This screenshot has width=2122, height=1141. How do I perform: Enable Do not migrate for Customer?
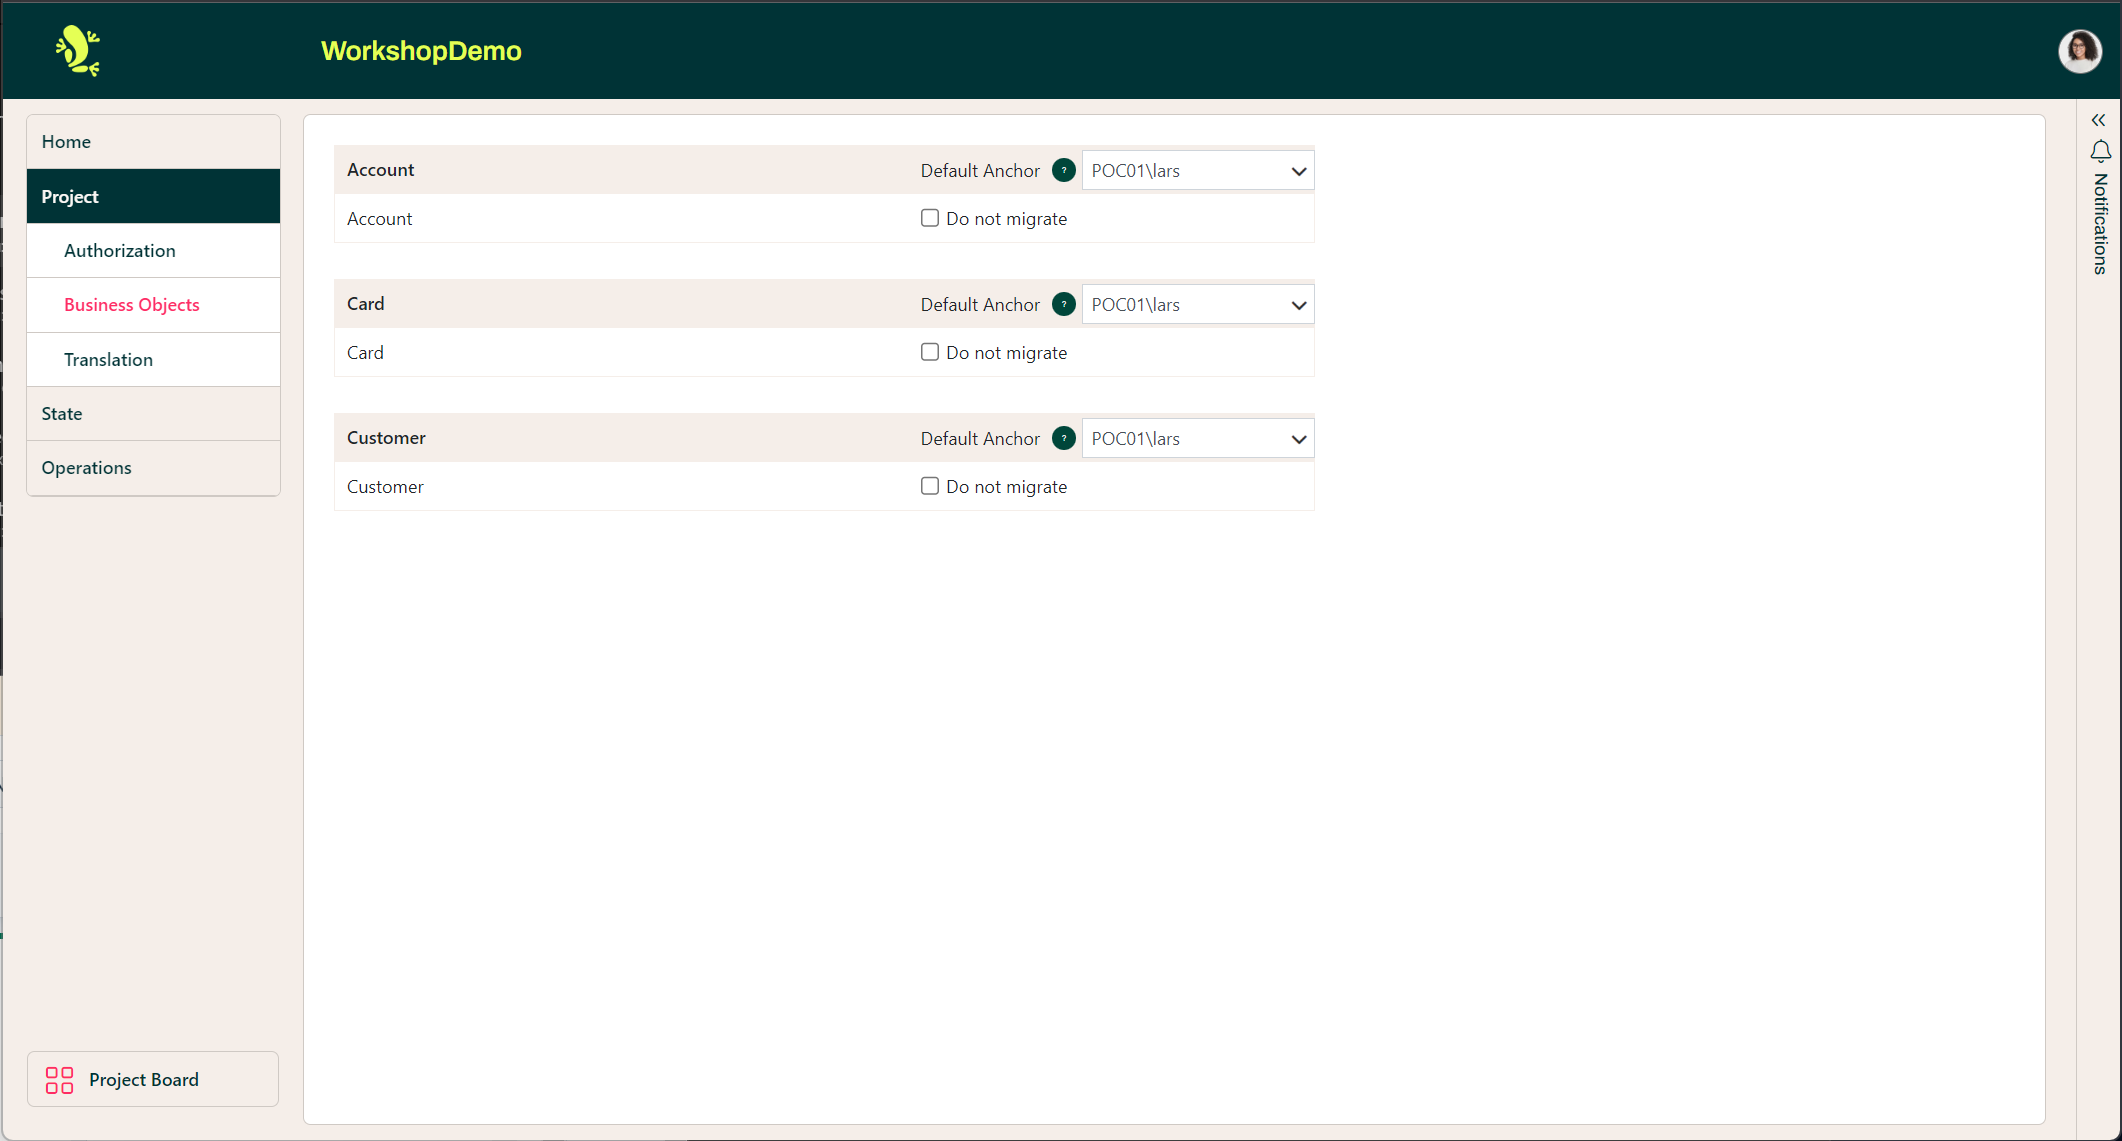929,485
